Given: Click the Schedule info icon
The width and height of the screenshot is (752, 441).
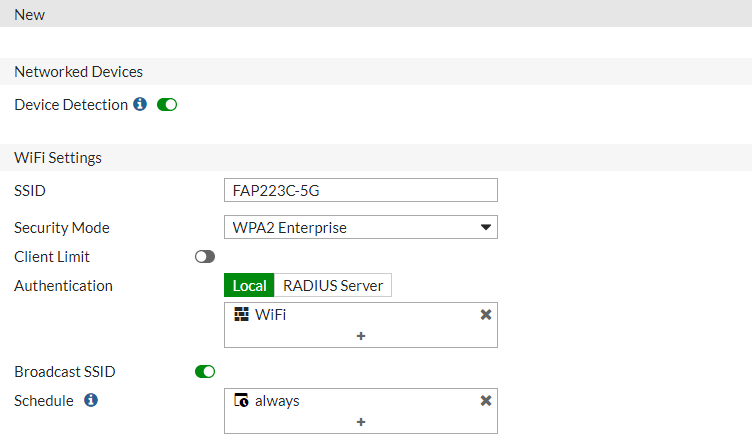Looking at the screenshot, I should pos(91,400).
